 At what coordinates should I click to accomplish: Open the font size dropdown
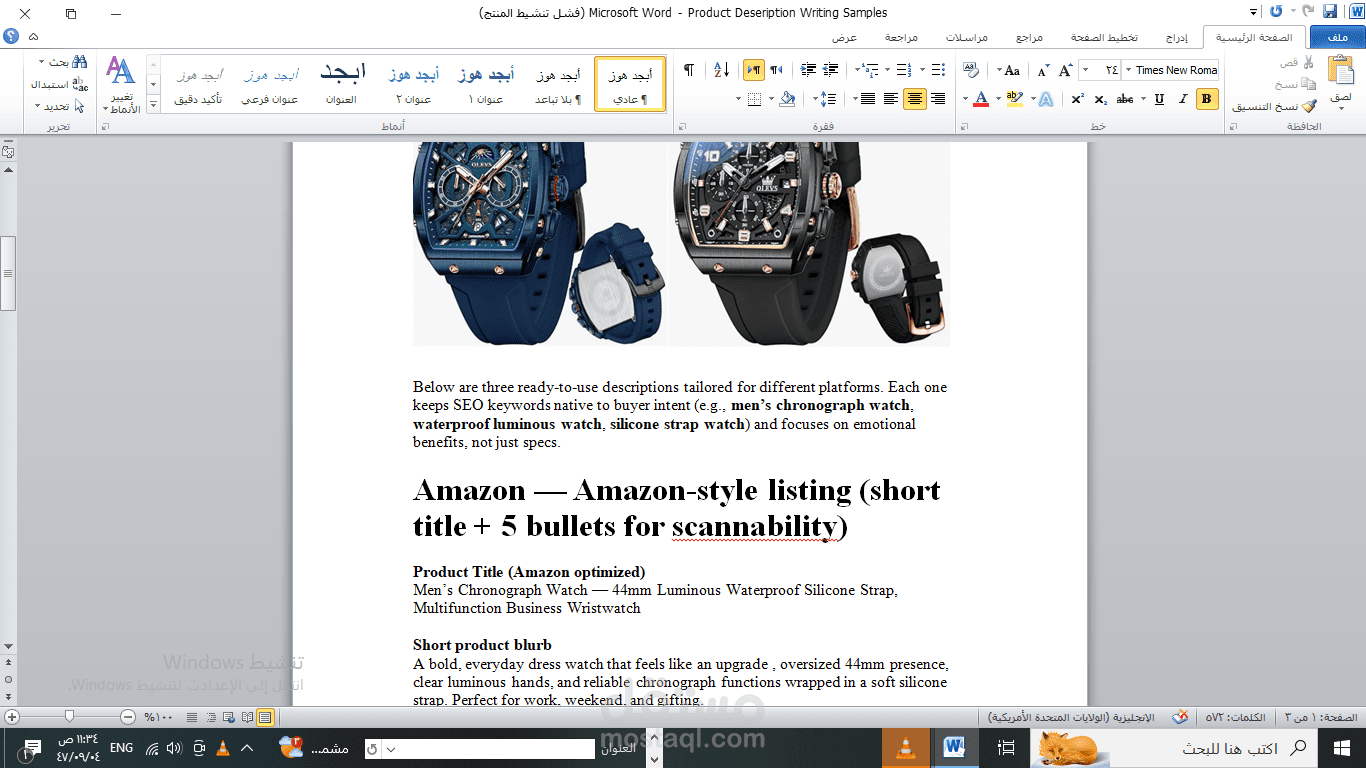click(1086, 70)
